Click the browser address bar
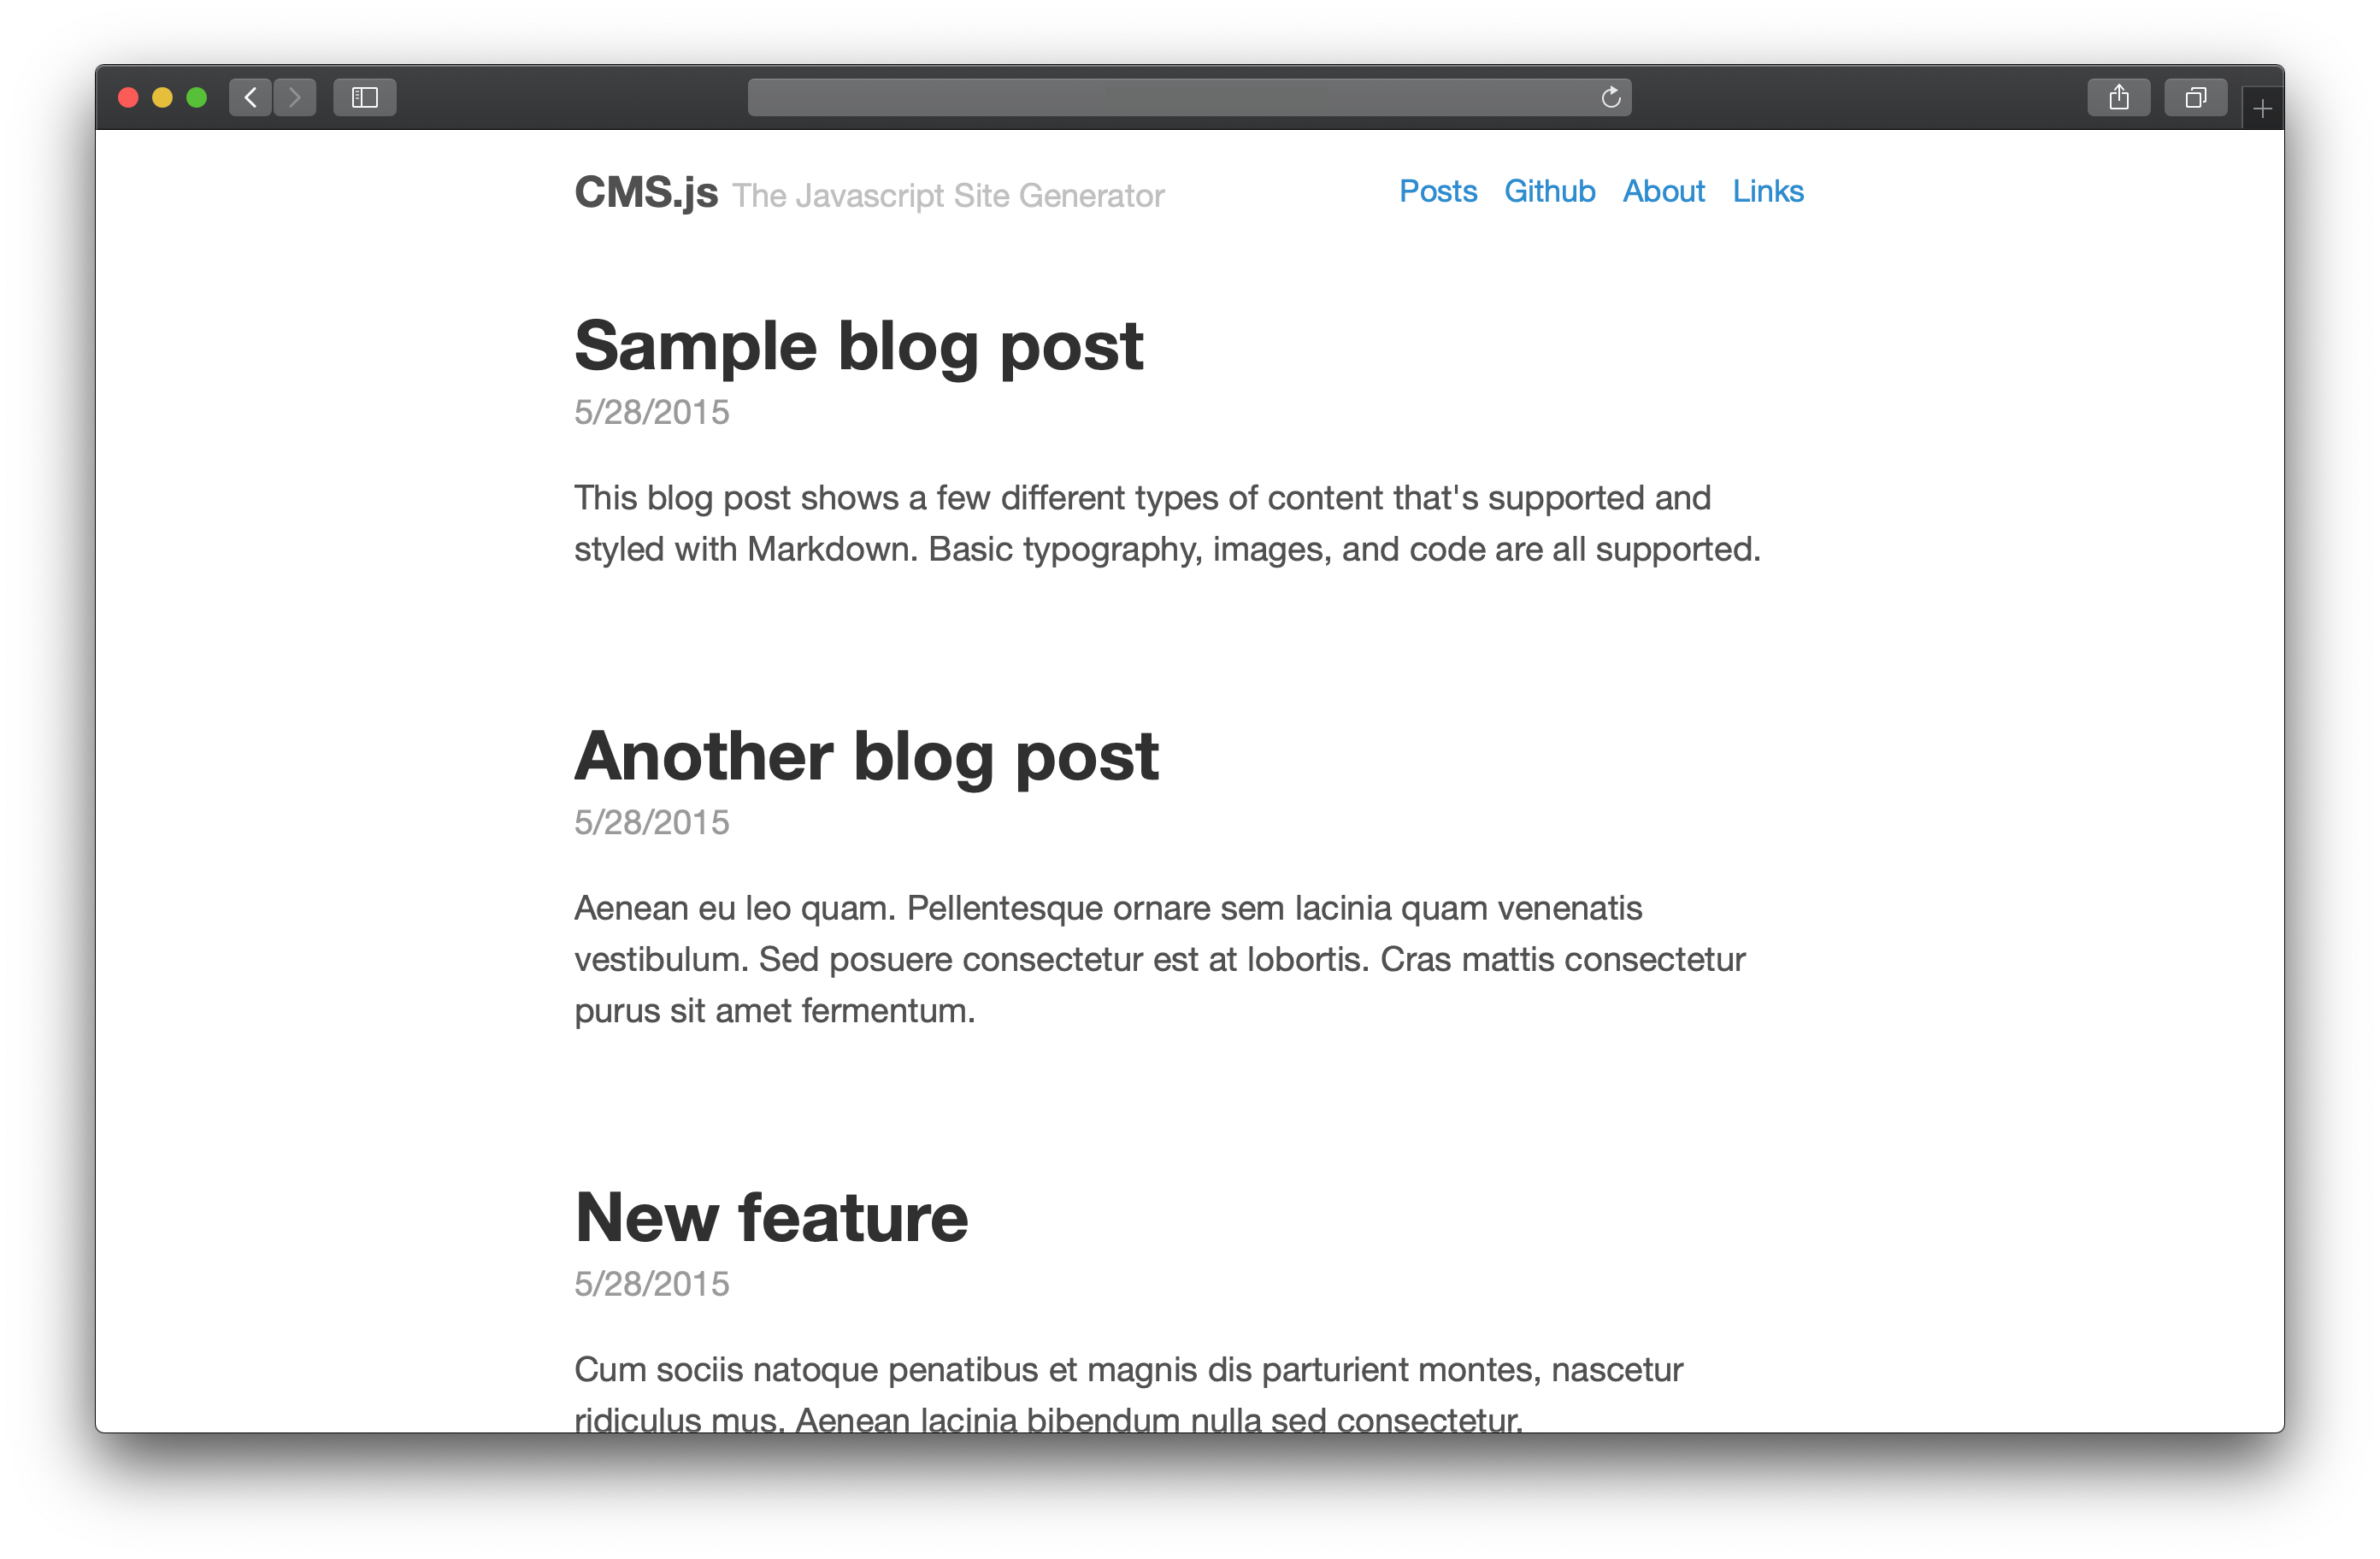The image size is (2380, 1559). [1190, 97]
